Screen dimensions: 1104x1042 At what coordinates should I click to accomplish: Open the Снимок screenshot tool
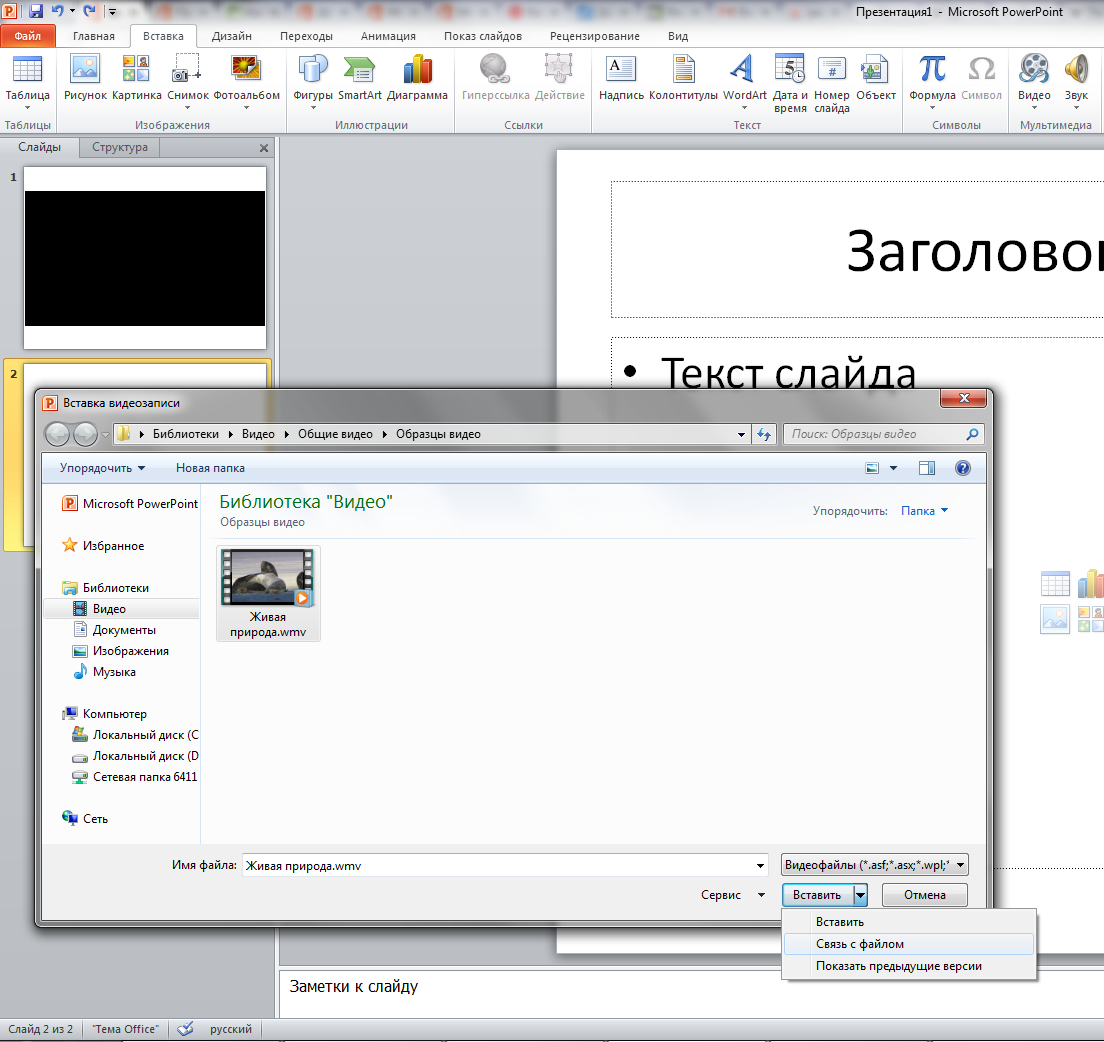point(188,81)
